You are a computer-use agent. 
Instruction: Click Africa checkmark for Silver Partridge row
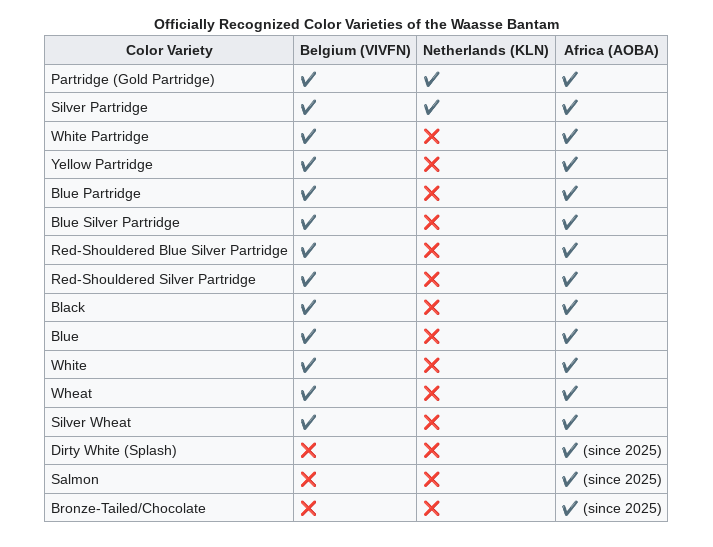pyautogui.click(x=570, y=108)
